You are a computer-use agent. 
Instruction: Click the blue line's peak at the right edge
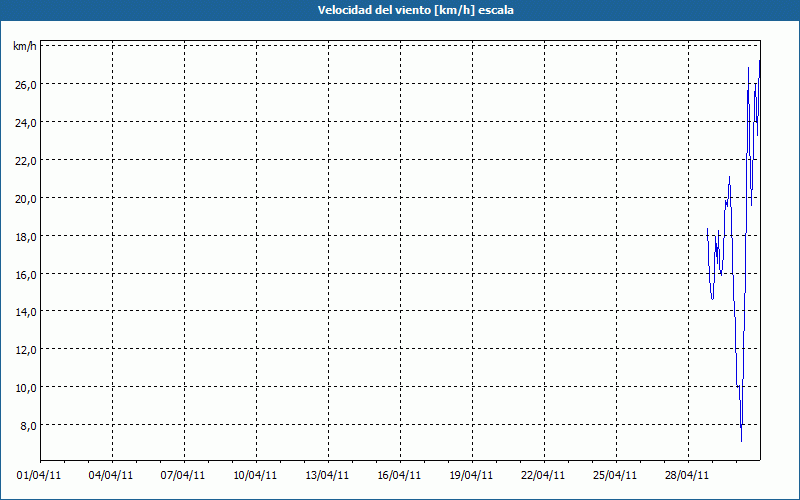[759, 61]
